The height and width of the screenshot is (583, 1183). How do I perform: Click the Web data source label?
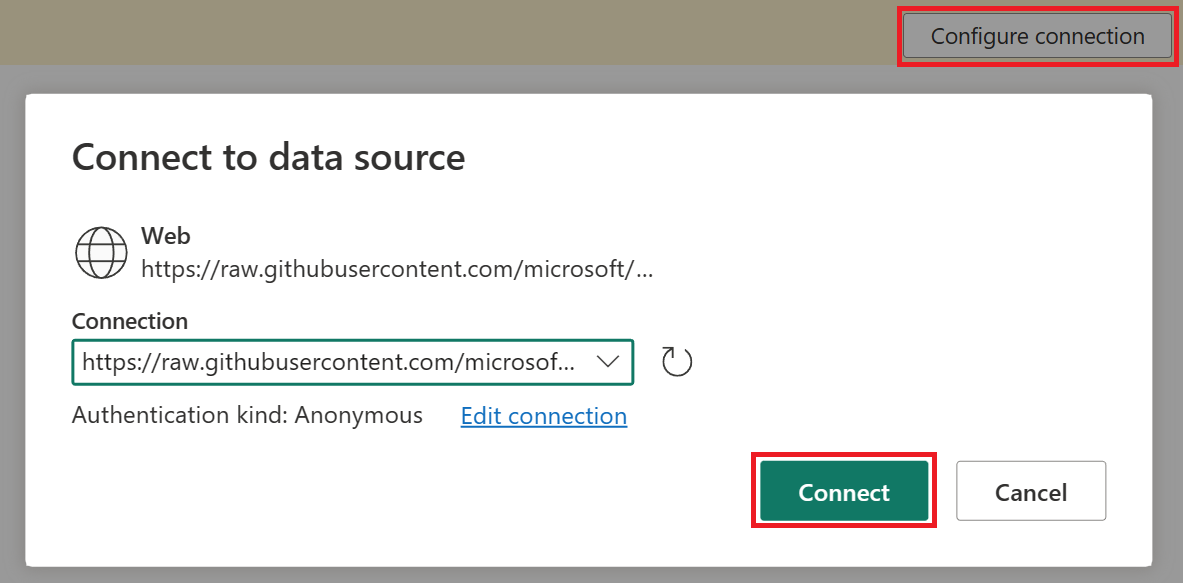166,236
